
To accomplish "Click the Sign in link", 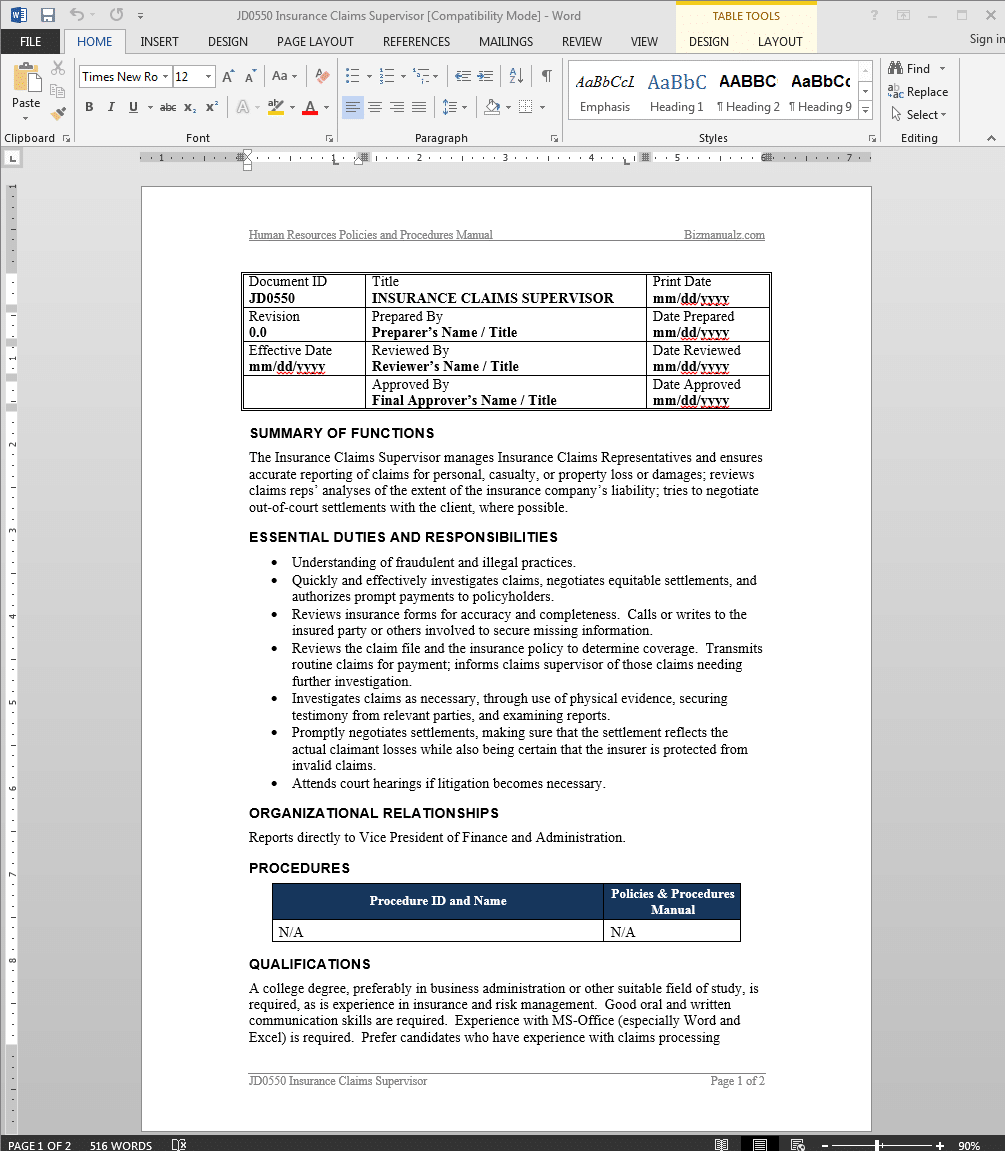I will pyautogui.click(x=987, y=39).
